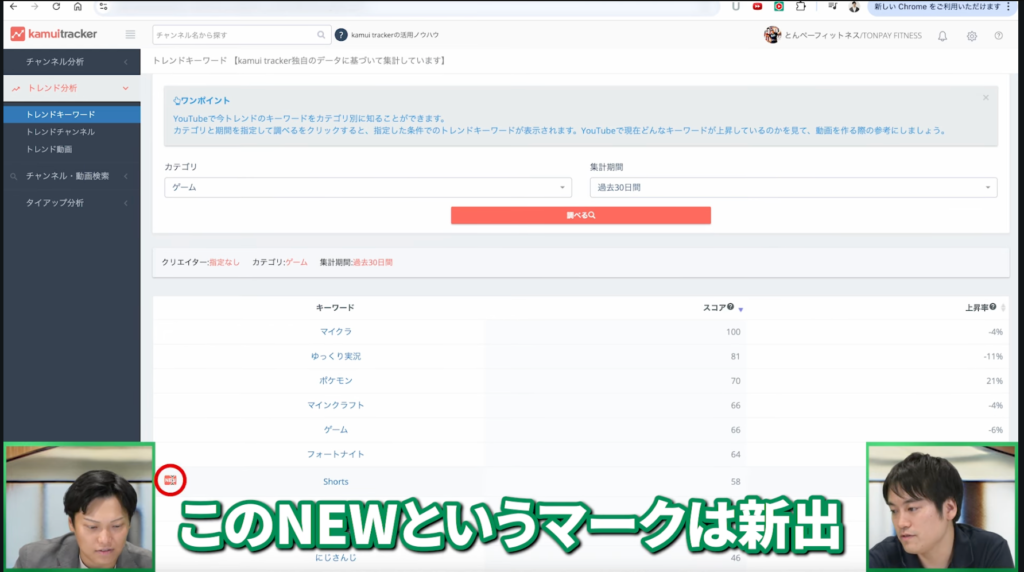Open the マイクラ keyword link
1024x572 pixels.
coord(336,332)
